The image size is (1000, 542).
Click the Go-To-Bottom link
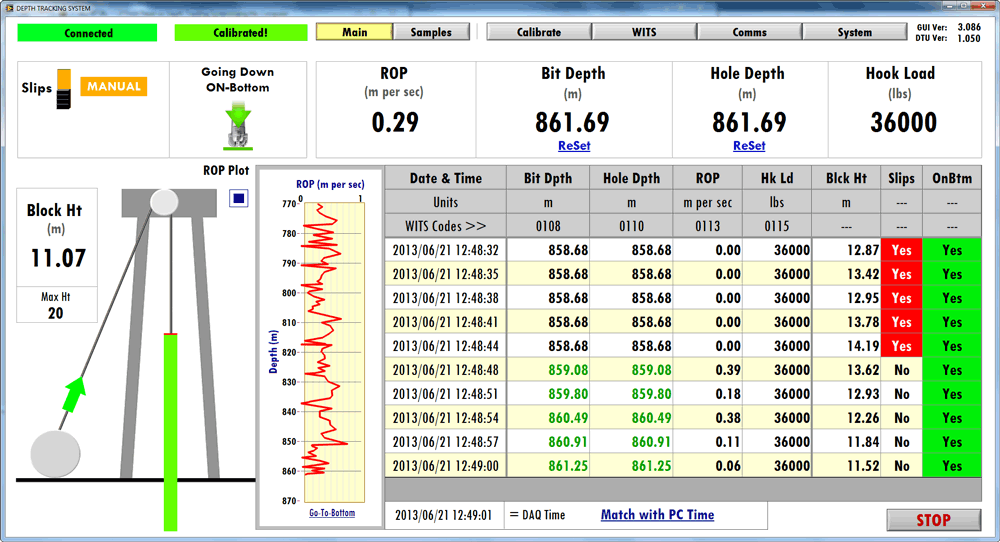332,513
